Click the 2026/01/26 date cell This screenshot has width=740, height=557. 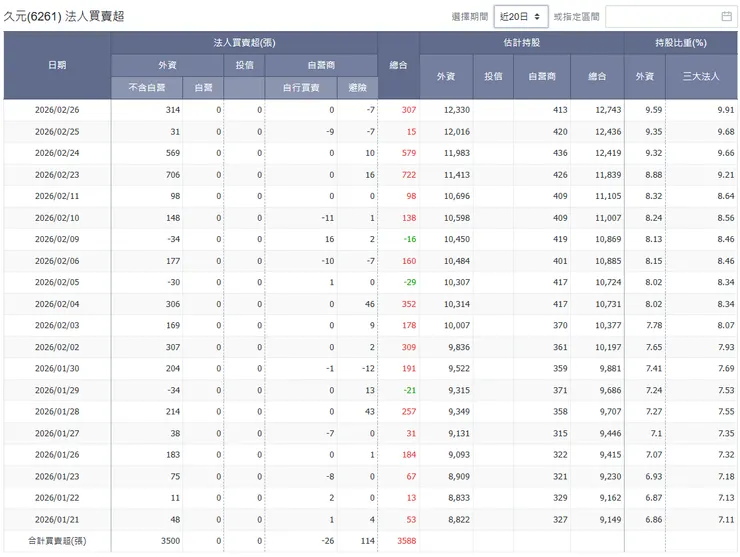coord(57,455)
